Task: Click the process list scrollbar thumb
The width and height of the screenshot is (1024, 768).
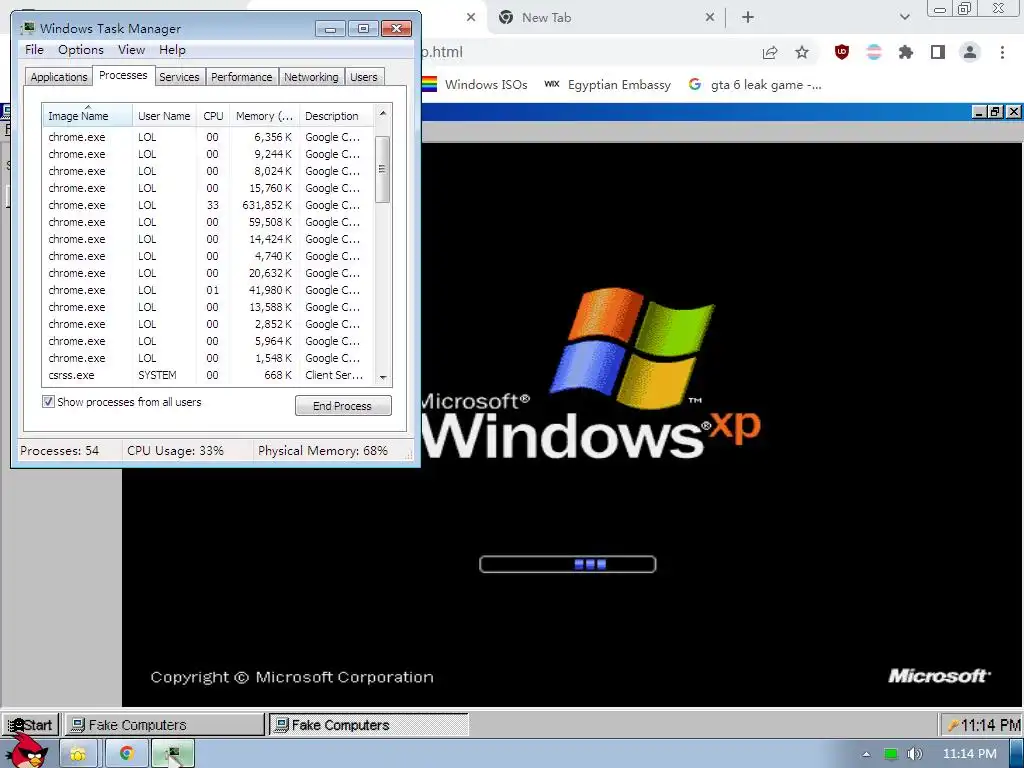Action: coord(383,169)
